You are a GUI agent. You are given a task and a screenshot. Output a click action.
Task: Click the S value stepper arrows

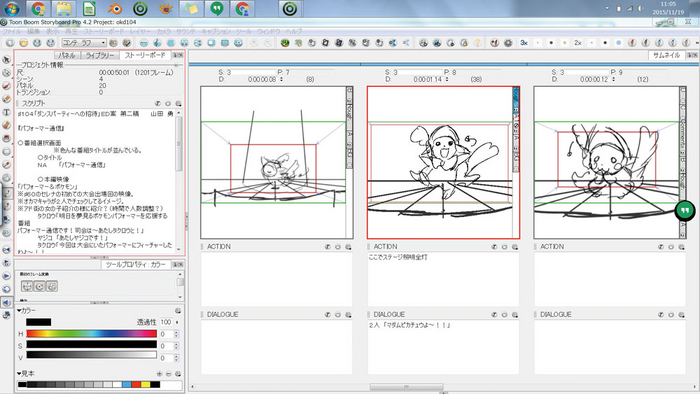pos(176,346)
